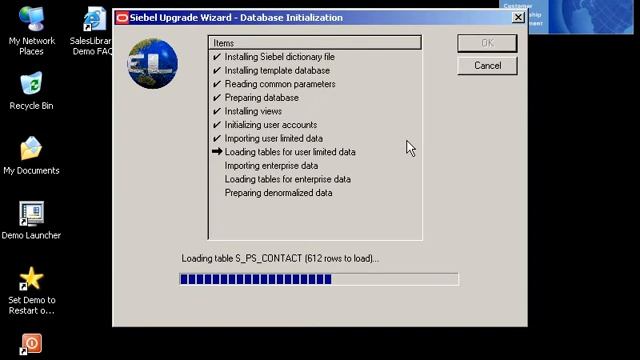Click the checkmark beside Installing Siebel dictionary file
Image resolution: width=640 pixels, height=360 pixels.
[217, 57]
